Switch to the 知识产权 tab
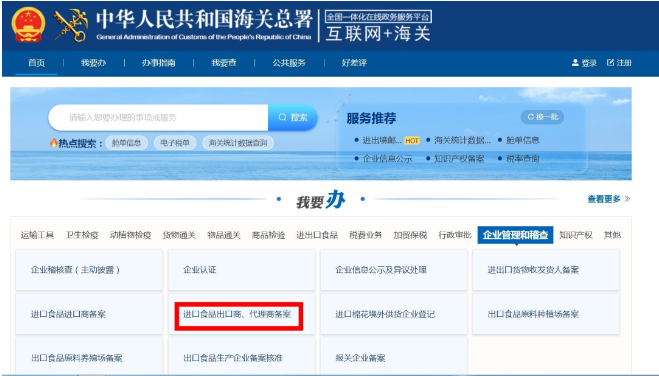 576,235
